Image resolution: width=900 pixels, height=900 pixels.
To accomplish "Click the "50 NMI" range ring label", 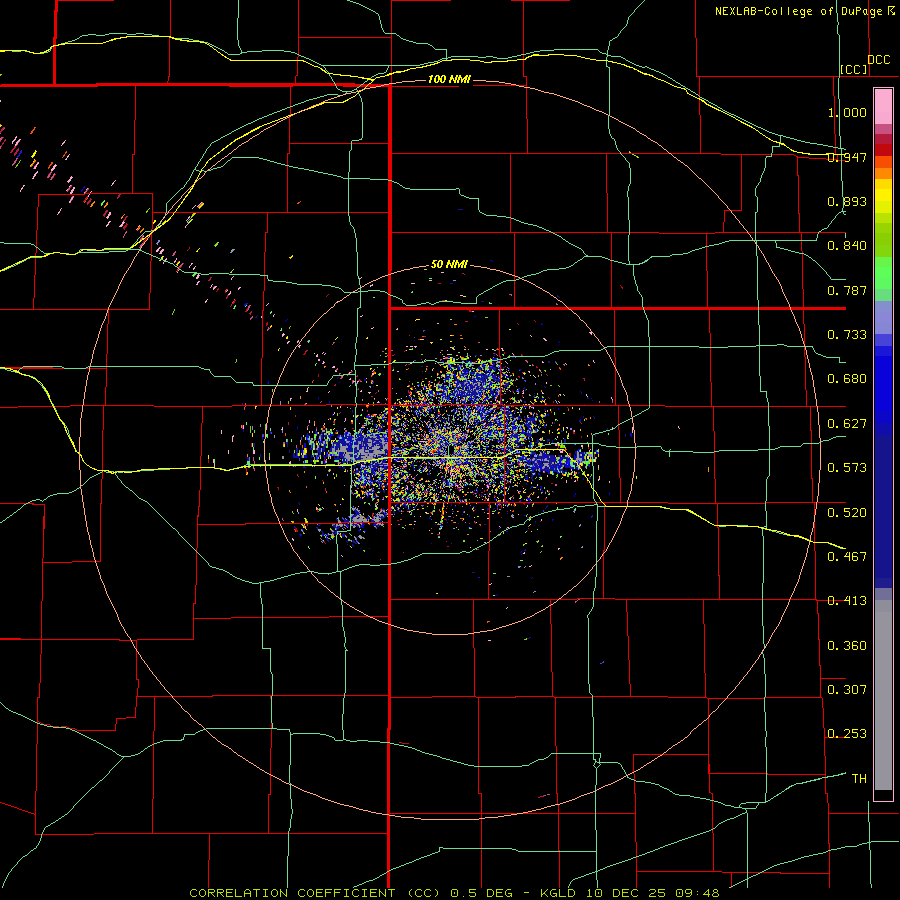I will click(449, 264).
